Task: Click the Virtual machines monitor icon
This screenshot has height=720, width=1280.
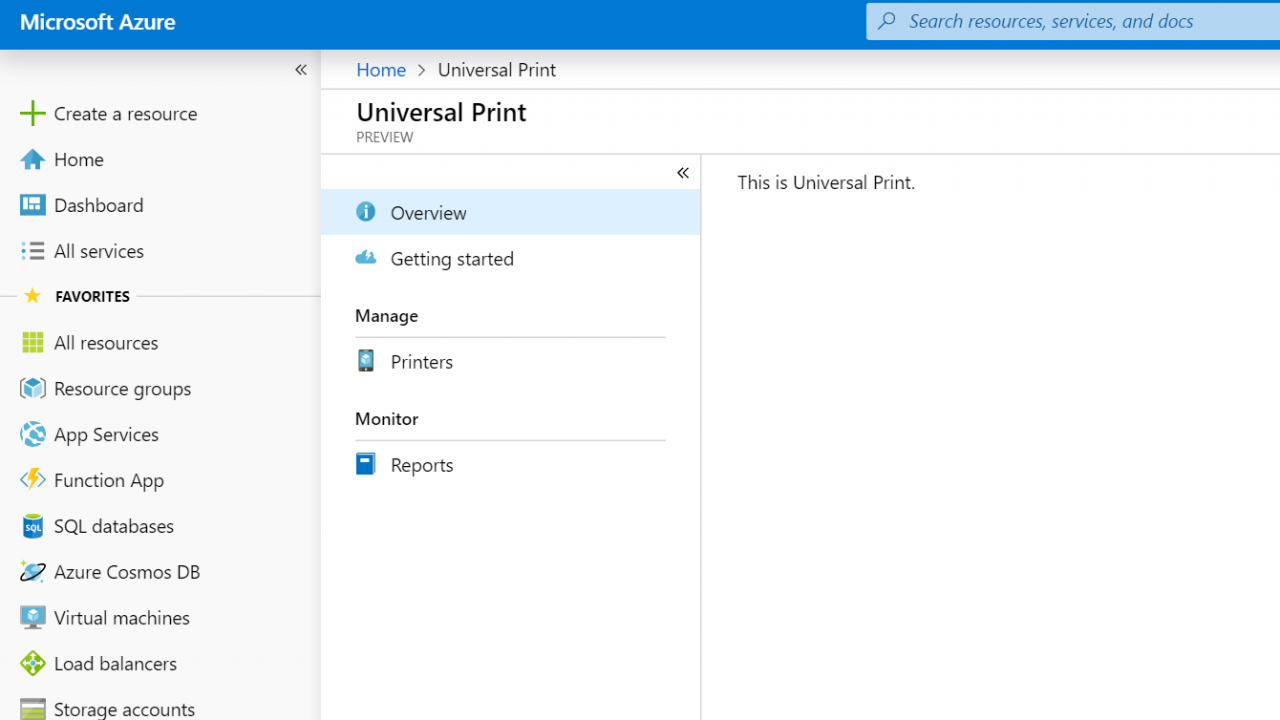Action: point(32,618)
